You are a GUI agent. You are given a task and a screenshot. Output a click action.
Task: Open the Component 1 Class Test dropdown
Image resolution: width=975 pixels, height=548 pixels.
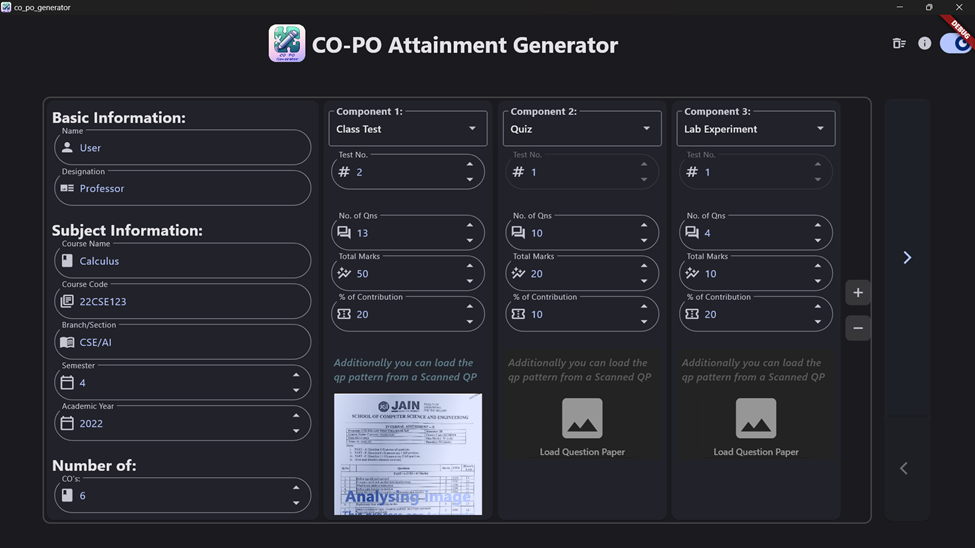pos(408,129)
